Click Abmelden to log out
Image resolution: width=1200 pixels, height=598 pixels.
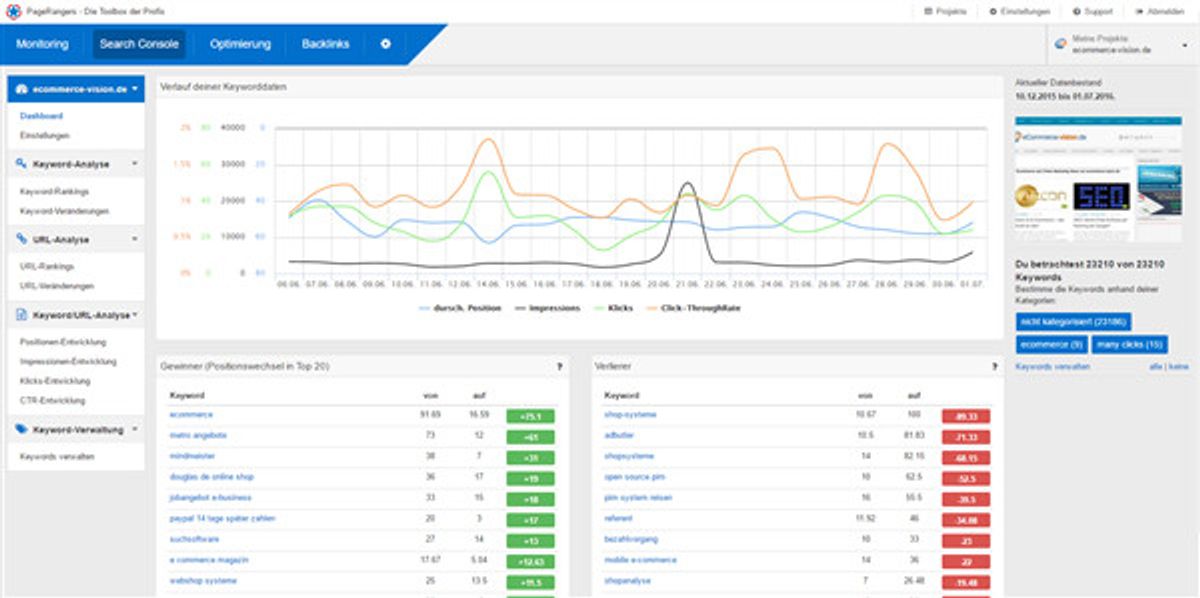pos(1159,11)
